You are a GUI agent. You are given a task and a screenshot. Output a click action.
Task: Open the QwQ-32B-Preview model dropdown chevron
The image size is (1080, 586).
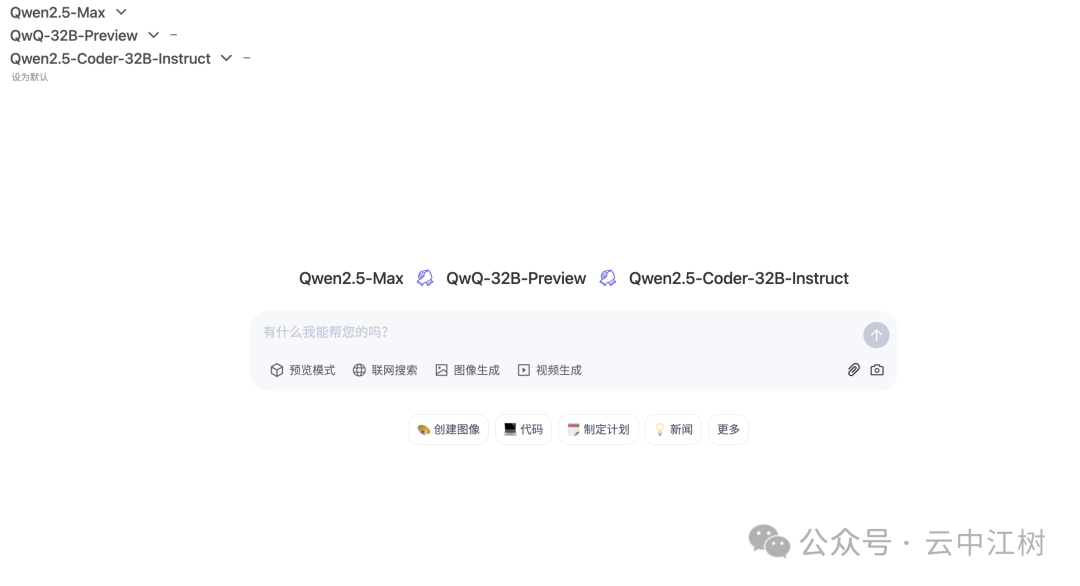(x=154, y=35)
